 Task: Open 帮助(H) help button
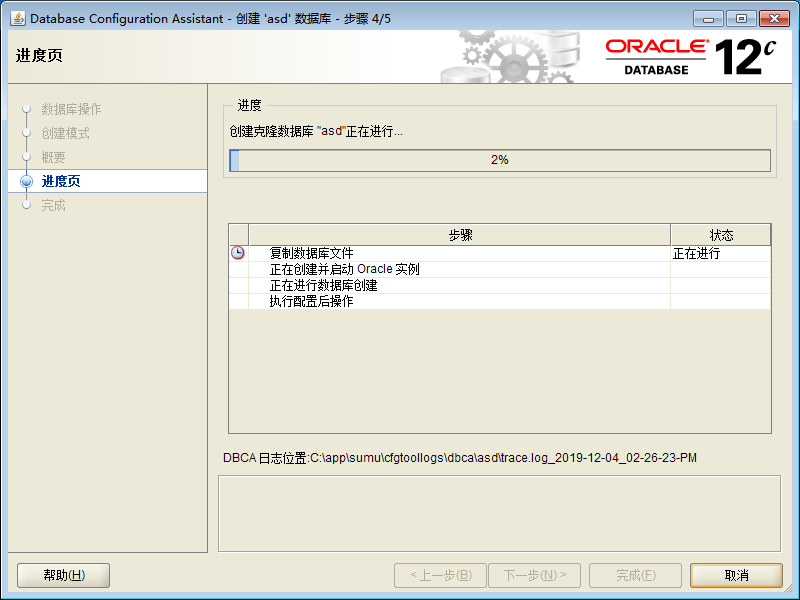pyautogui.click(x=64, y=576)
